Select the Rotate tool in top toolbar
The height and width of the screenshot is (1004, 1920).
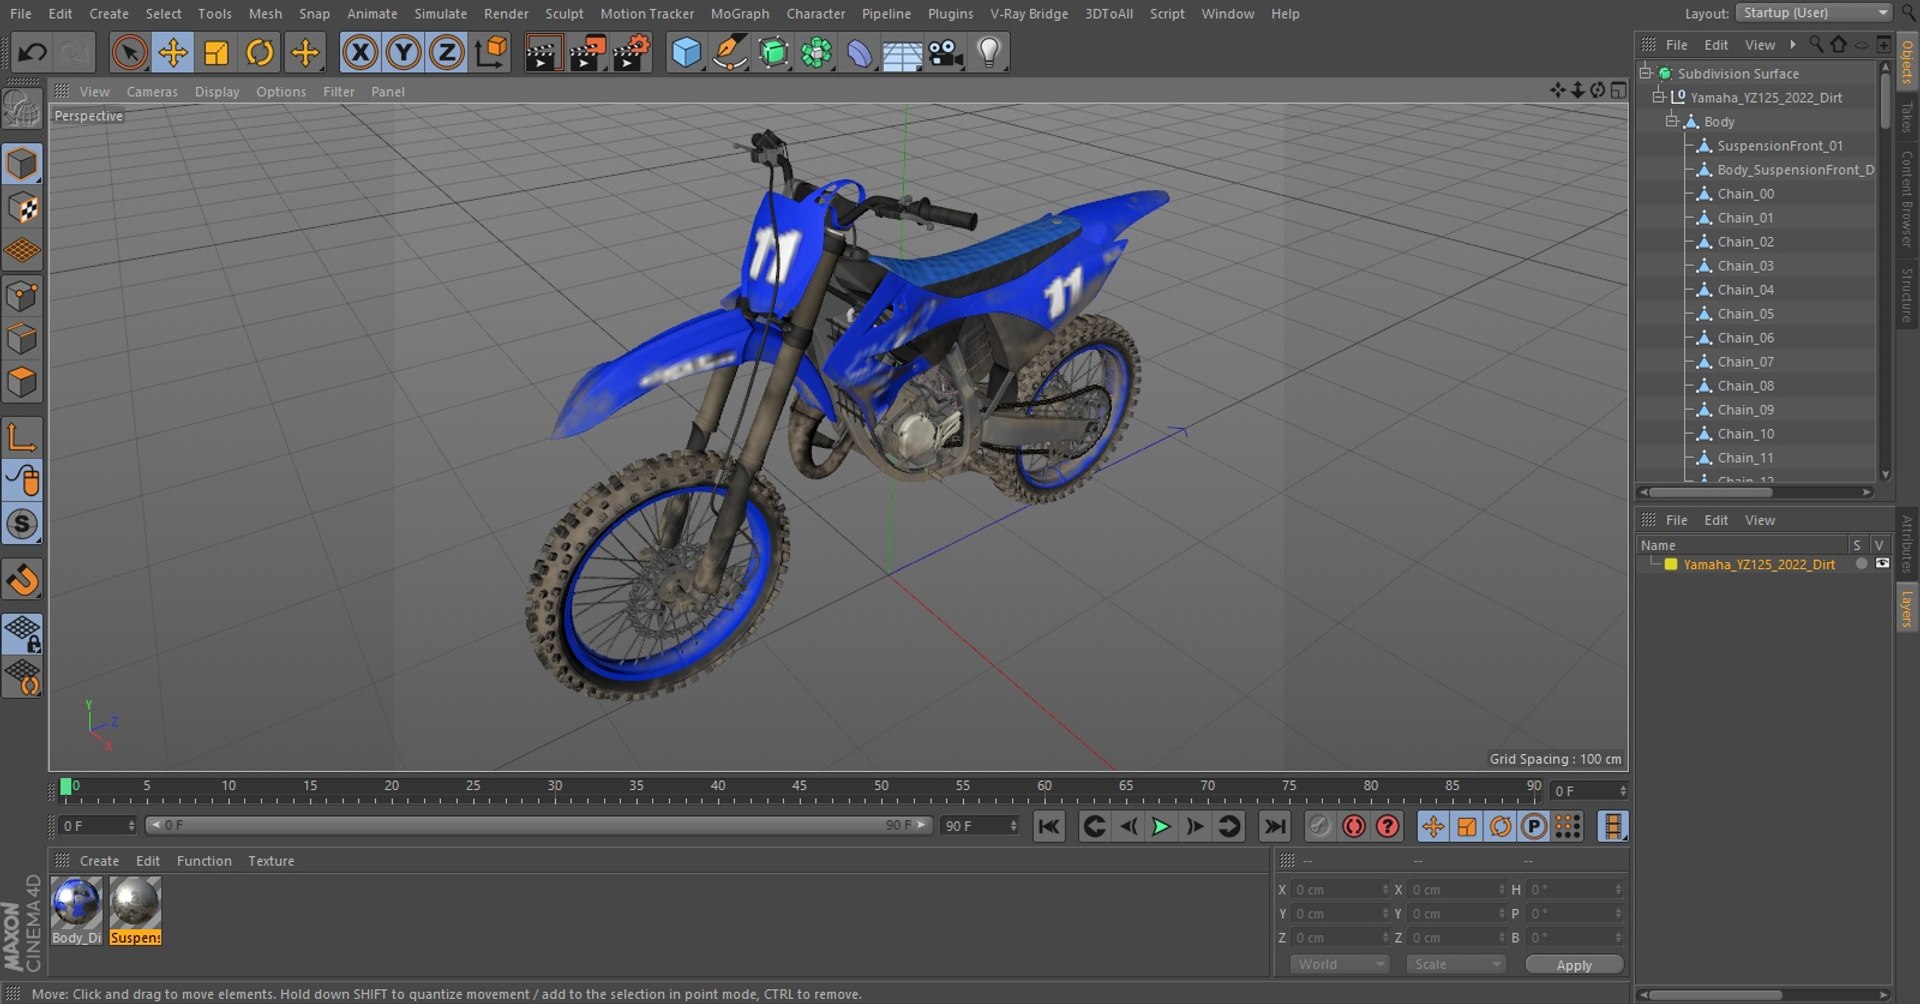[260, 52]
